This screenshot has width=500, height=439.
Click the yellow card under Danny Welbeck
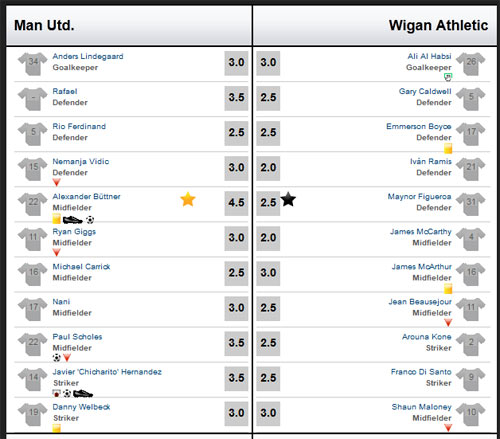[x=56, y=428]
